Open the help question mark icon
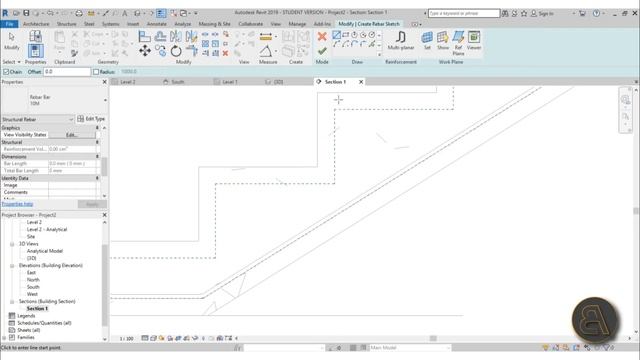This screenshot has width=640, height=360. pos(596,13)
